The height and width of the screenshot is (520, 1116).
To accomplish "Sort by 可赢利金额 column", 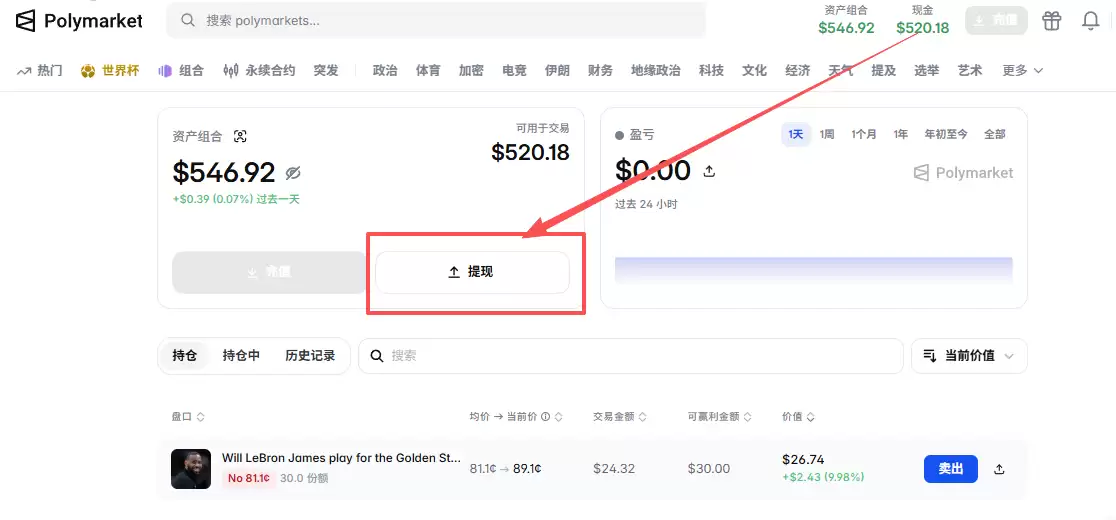I will (720, 417).
